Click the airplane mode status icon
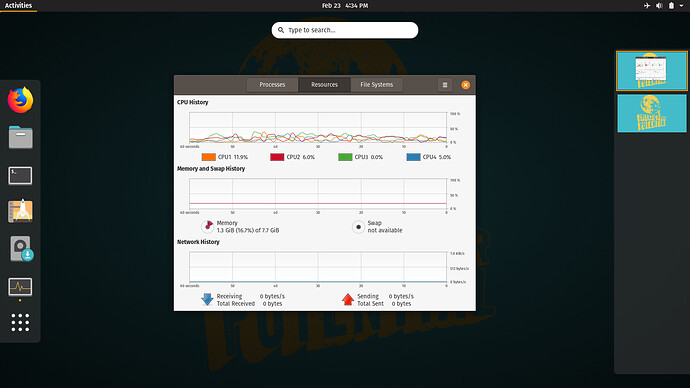 click(x=646, y=6)
